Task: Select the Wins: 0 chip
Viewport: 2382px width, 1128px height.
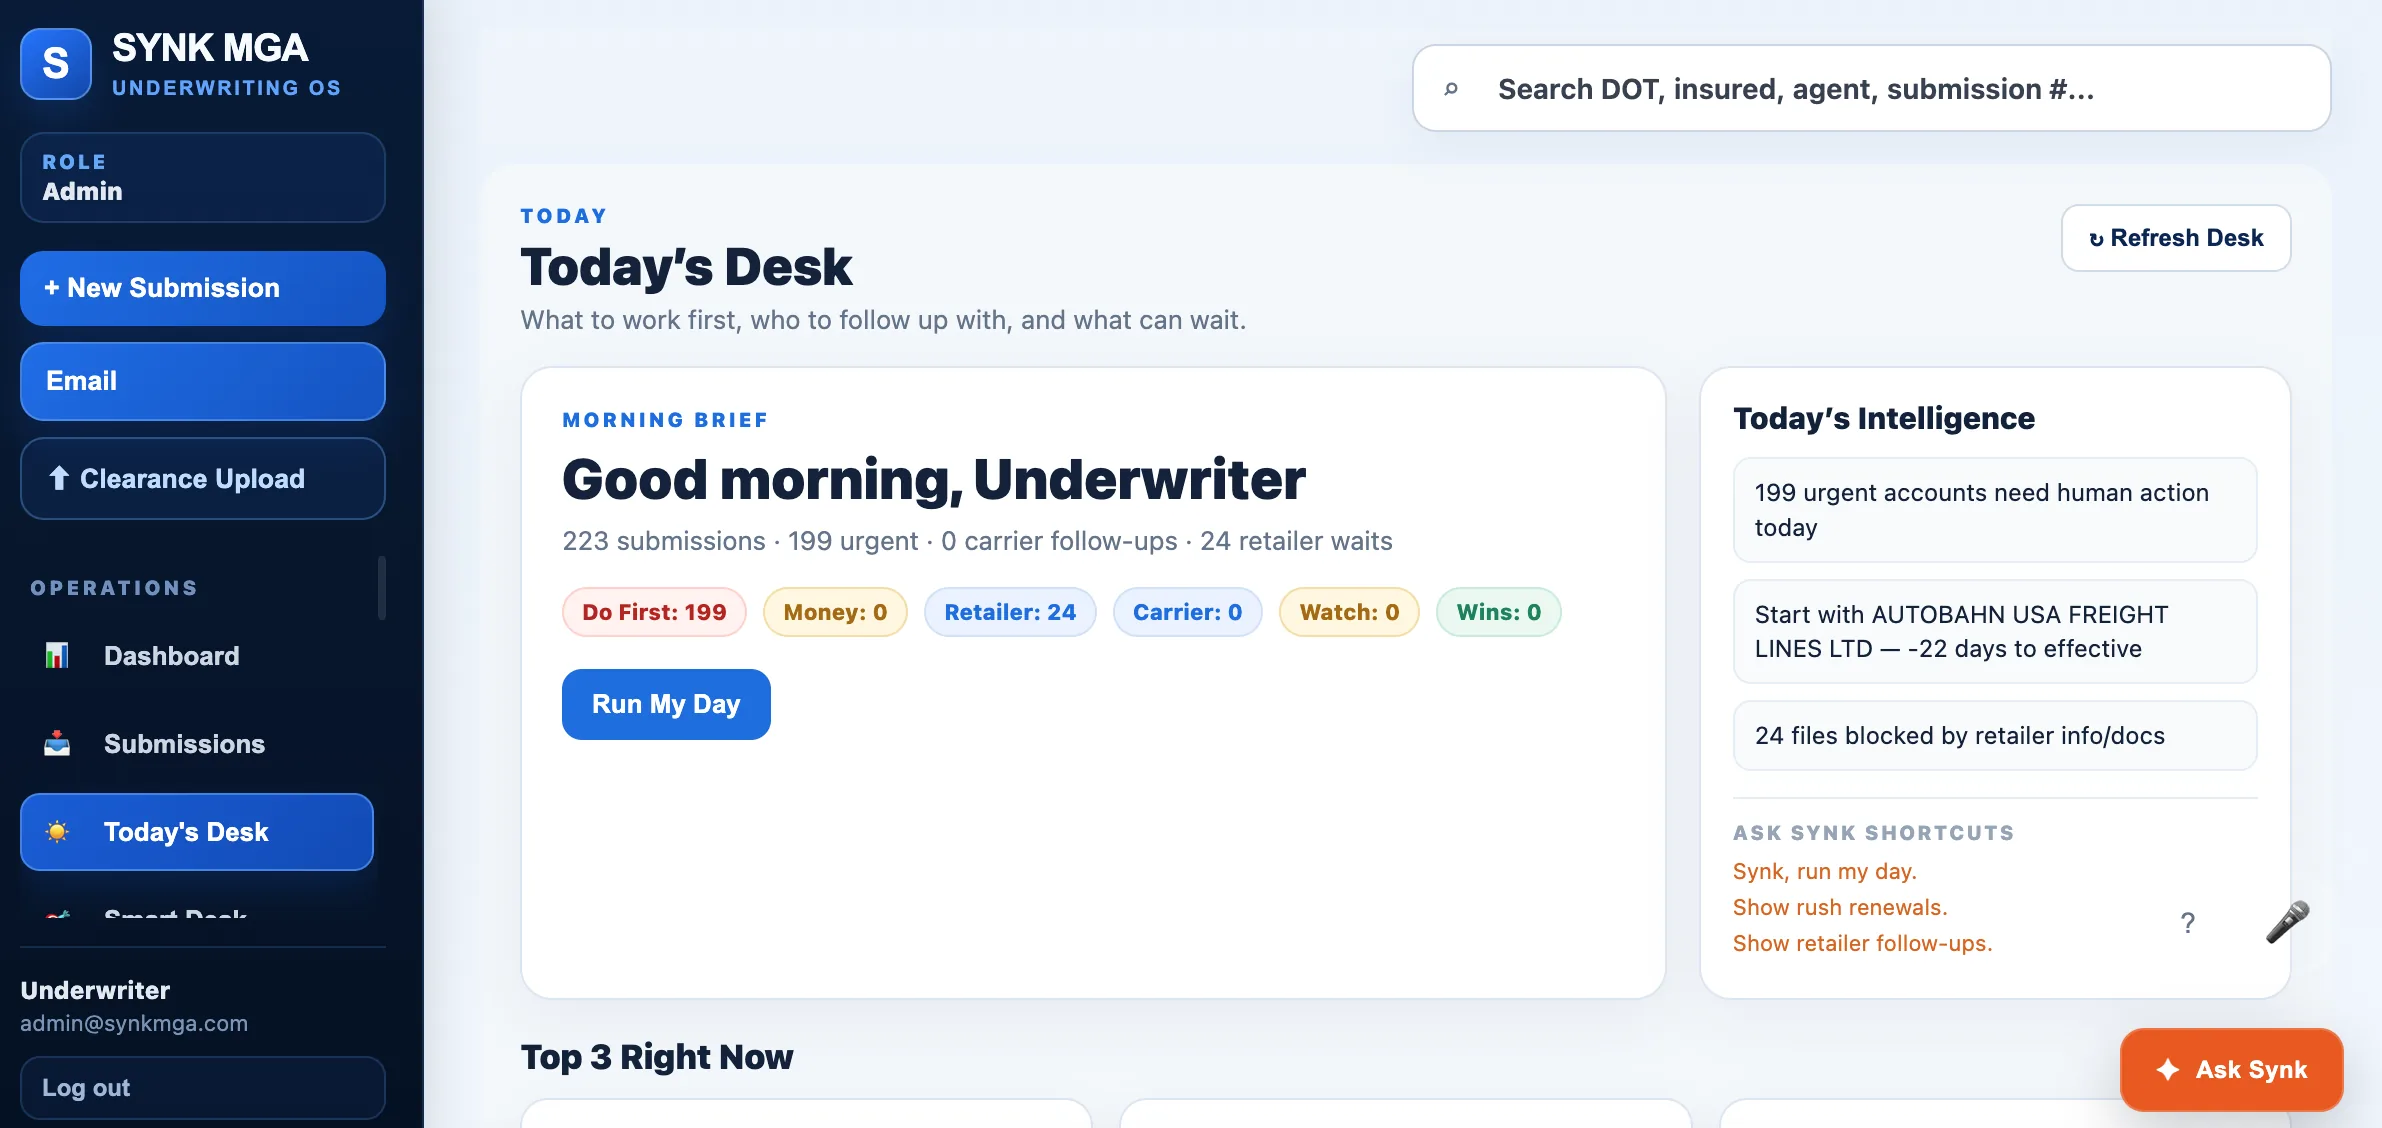Action: (x=1498, y=612)
